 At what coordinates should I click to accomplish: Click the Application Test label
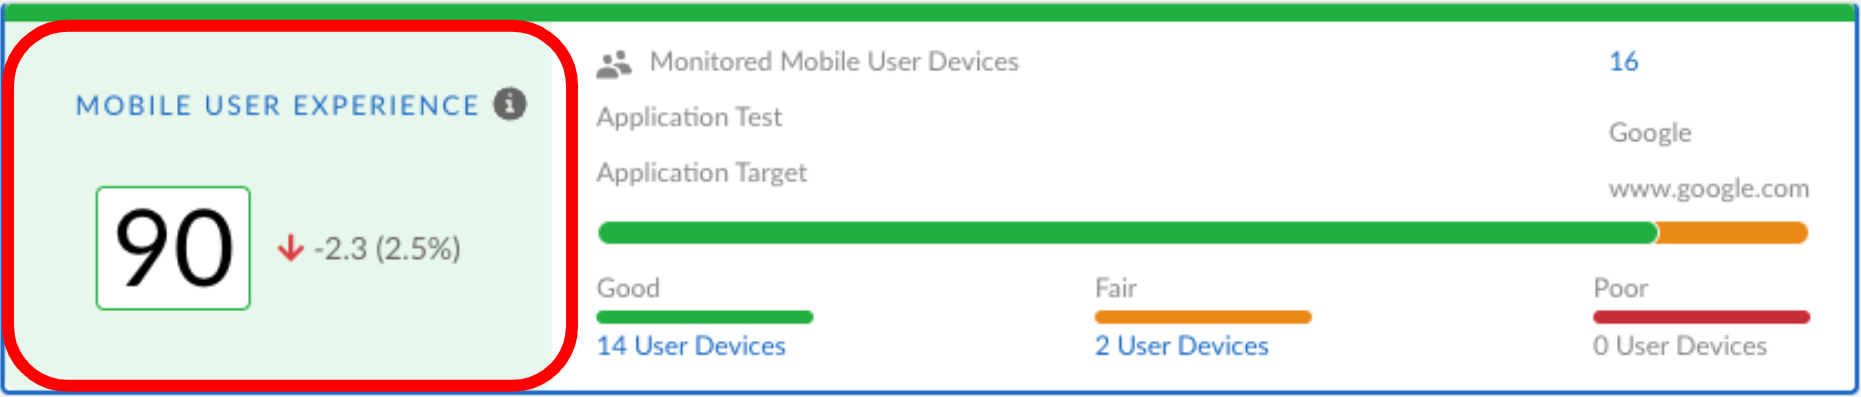click(689, 117)
